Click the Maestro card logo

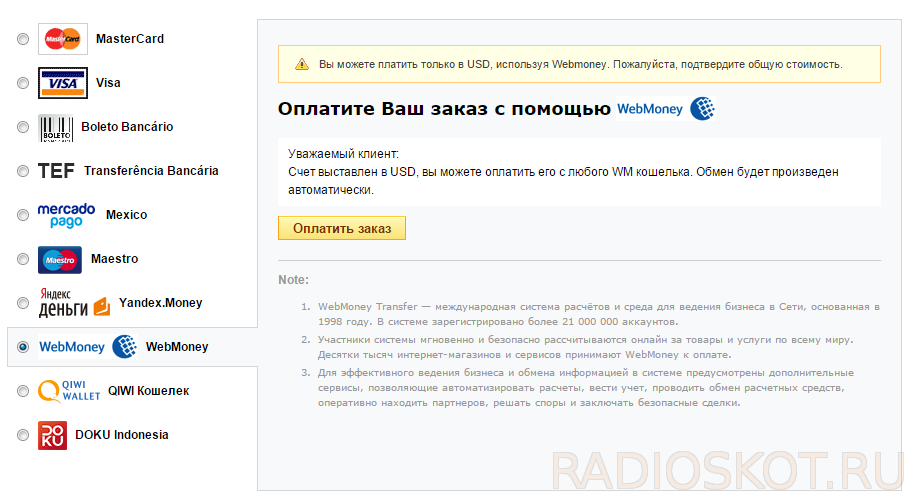click(60, 260)
